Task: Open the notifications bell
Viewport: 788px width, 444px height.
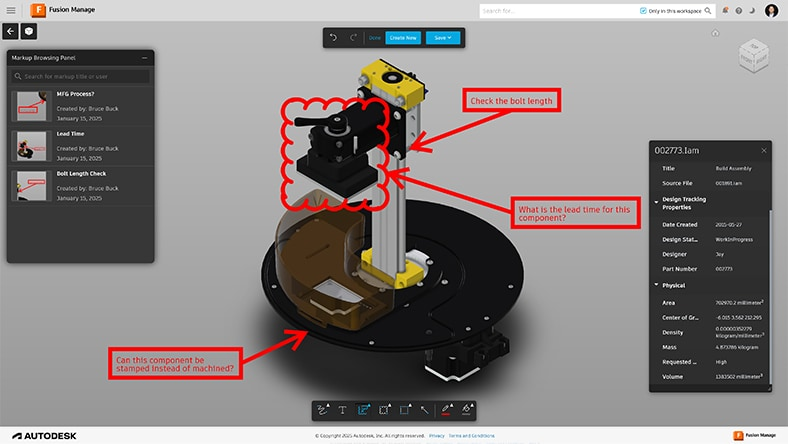Action: click(724, 10)
